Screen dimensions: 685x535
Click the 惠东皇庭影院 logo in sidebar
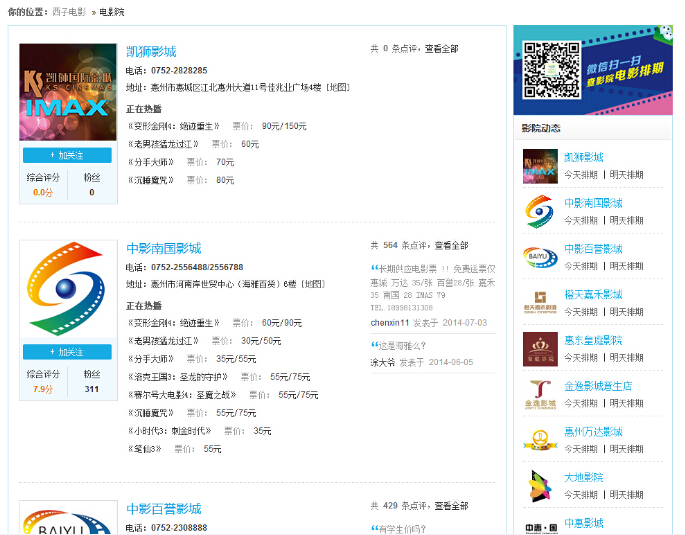click(x=540, y=349)
